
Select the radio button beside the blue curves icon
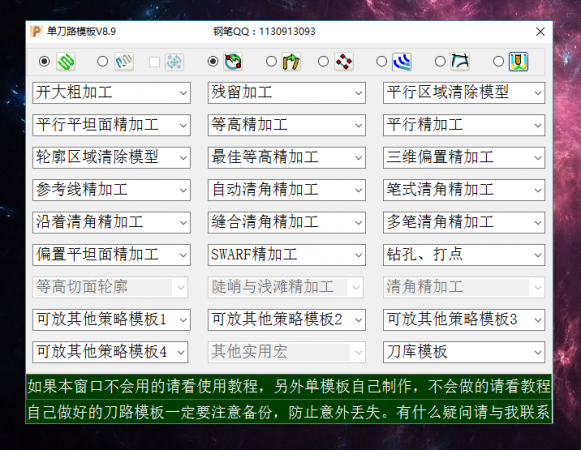381,62
